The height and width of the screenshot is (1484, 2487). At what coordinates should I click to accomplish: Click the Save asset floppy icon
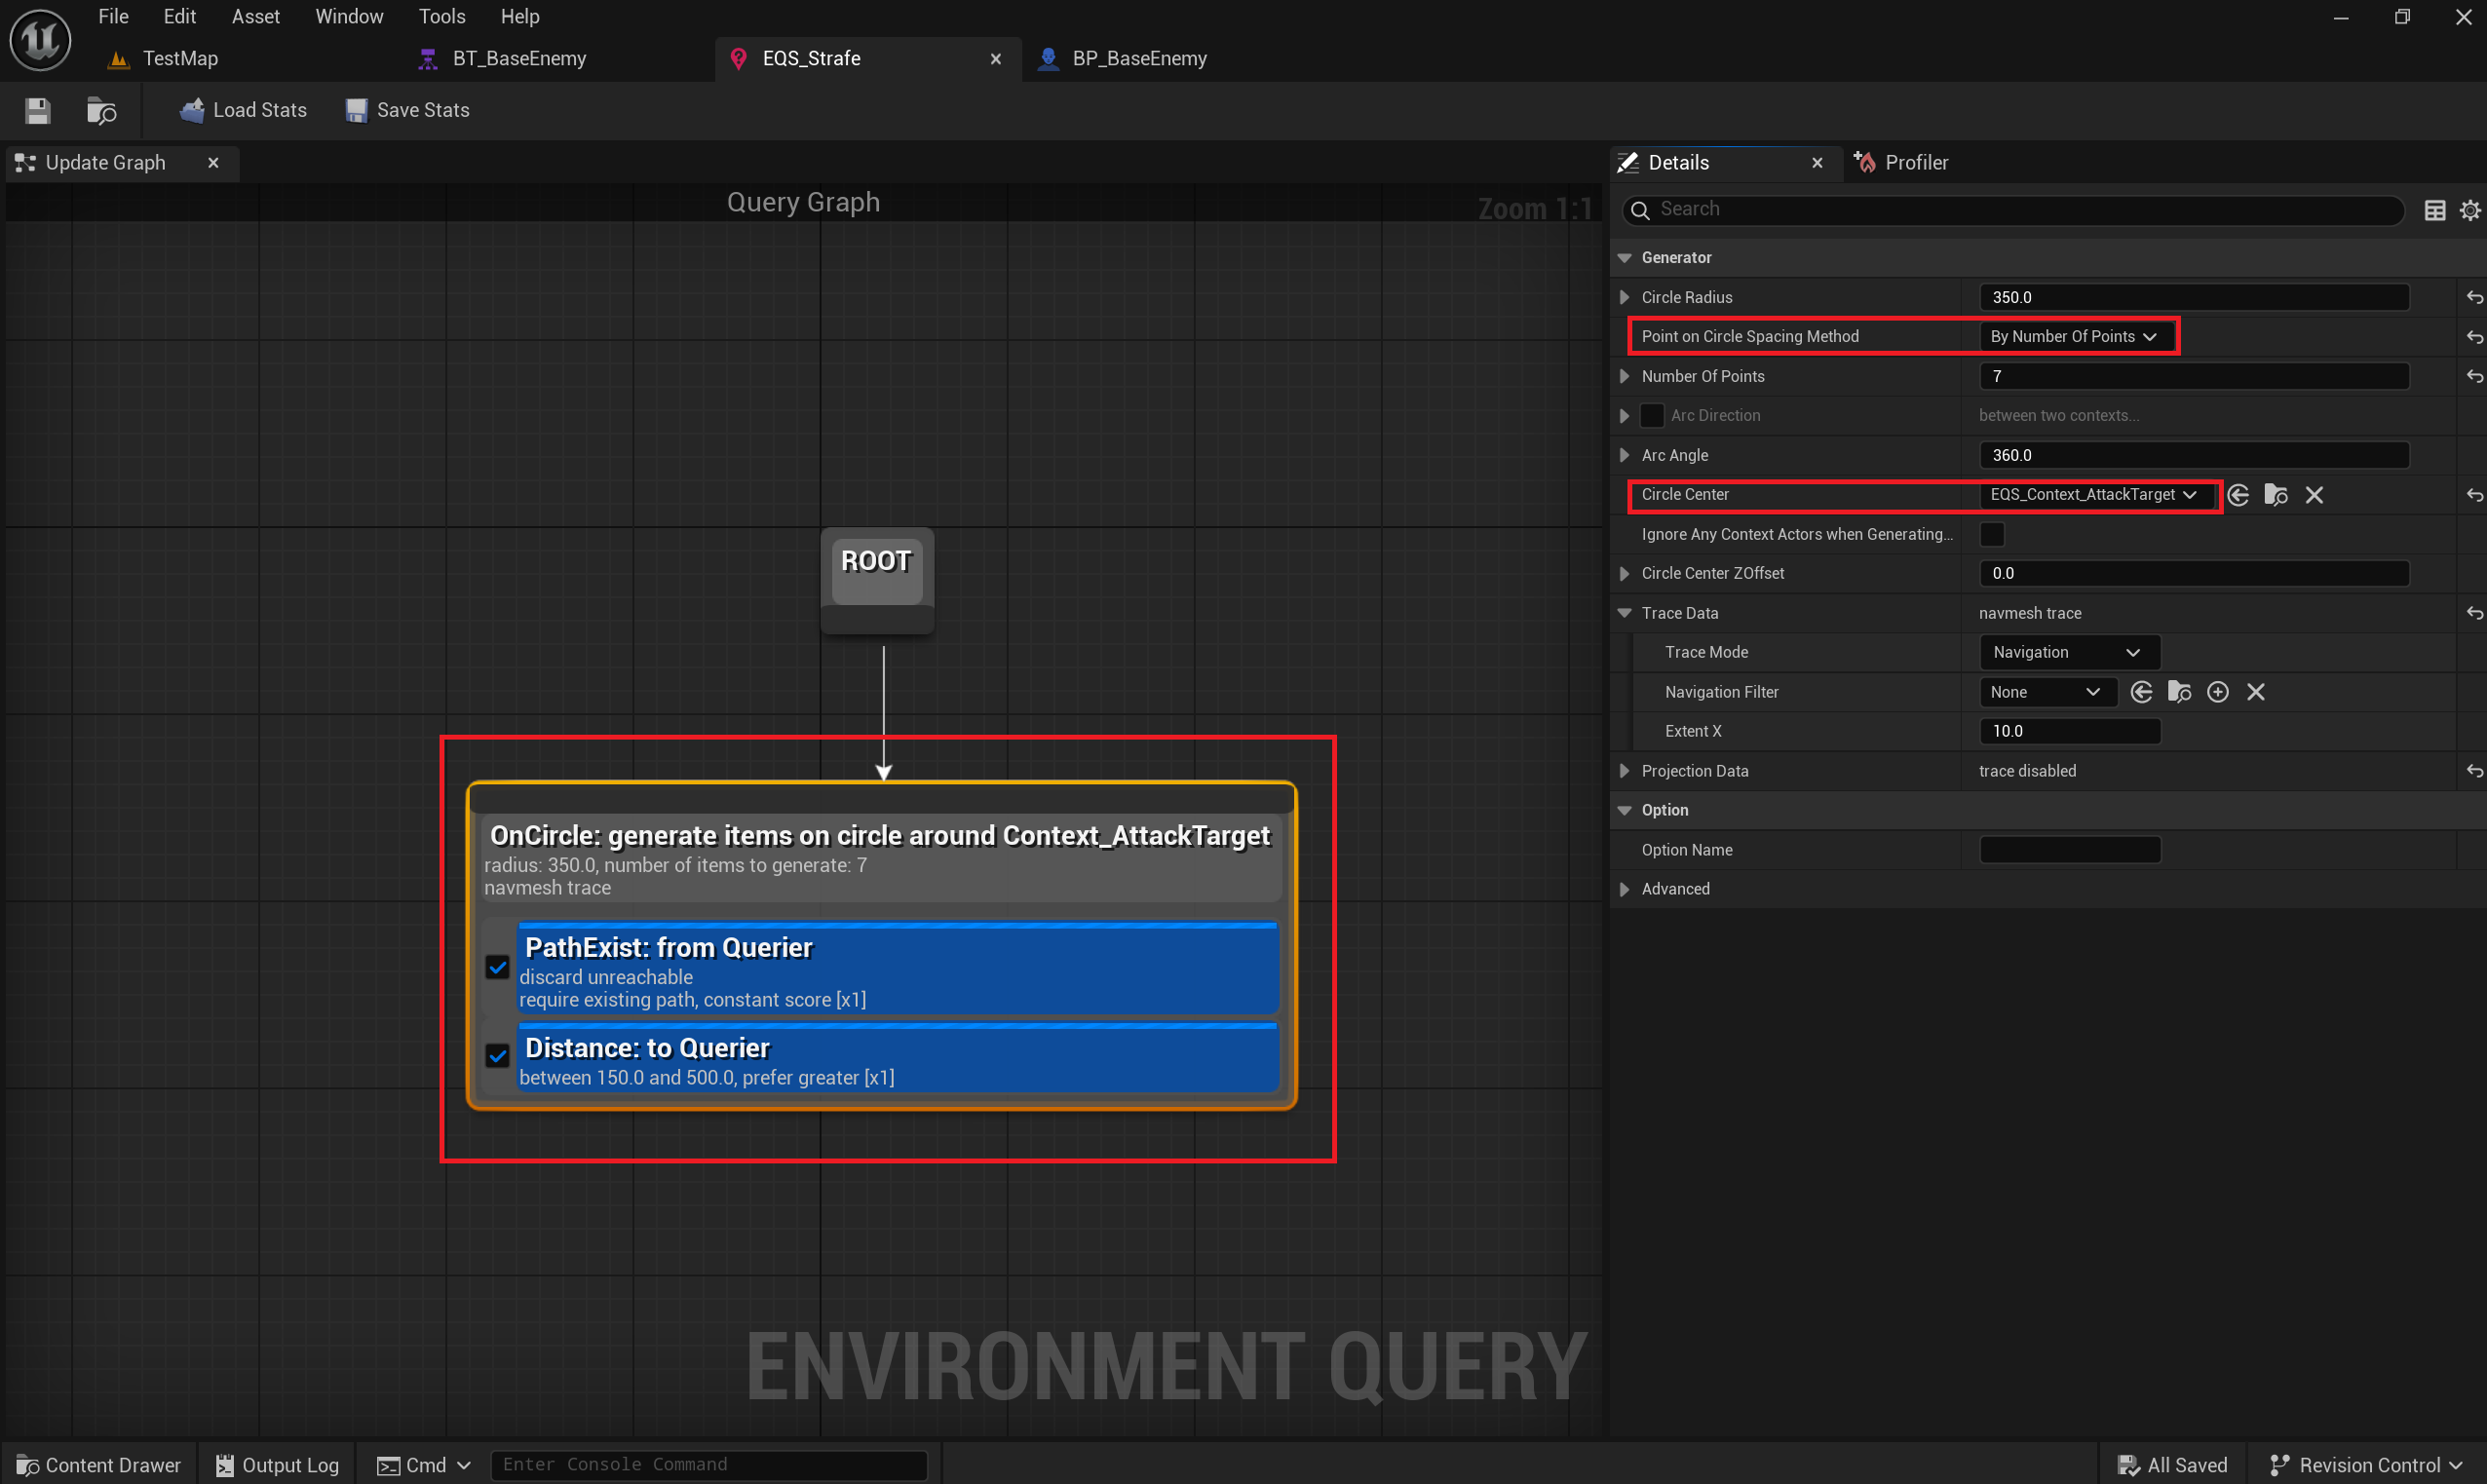tap(37, 110)
